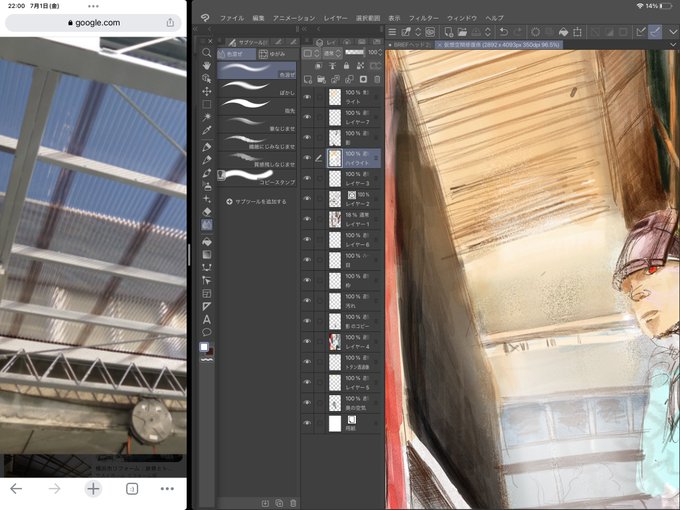Select the rectangular Selection tool

pyautogui.click(x=206, y=105)
